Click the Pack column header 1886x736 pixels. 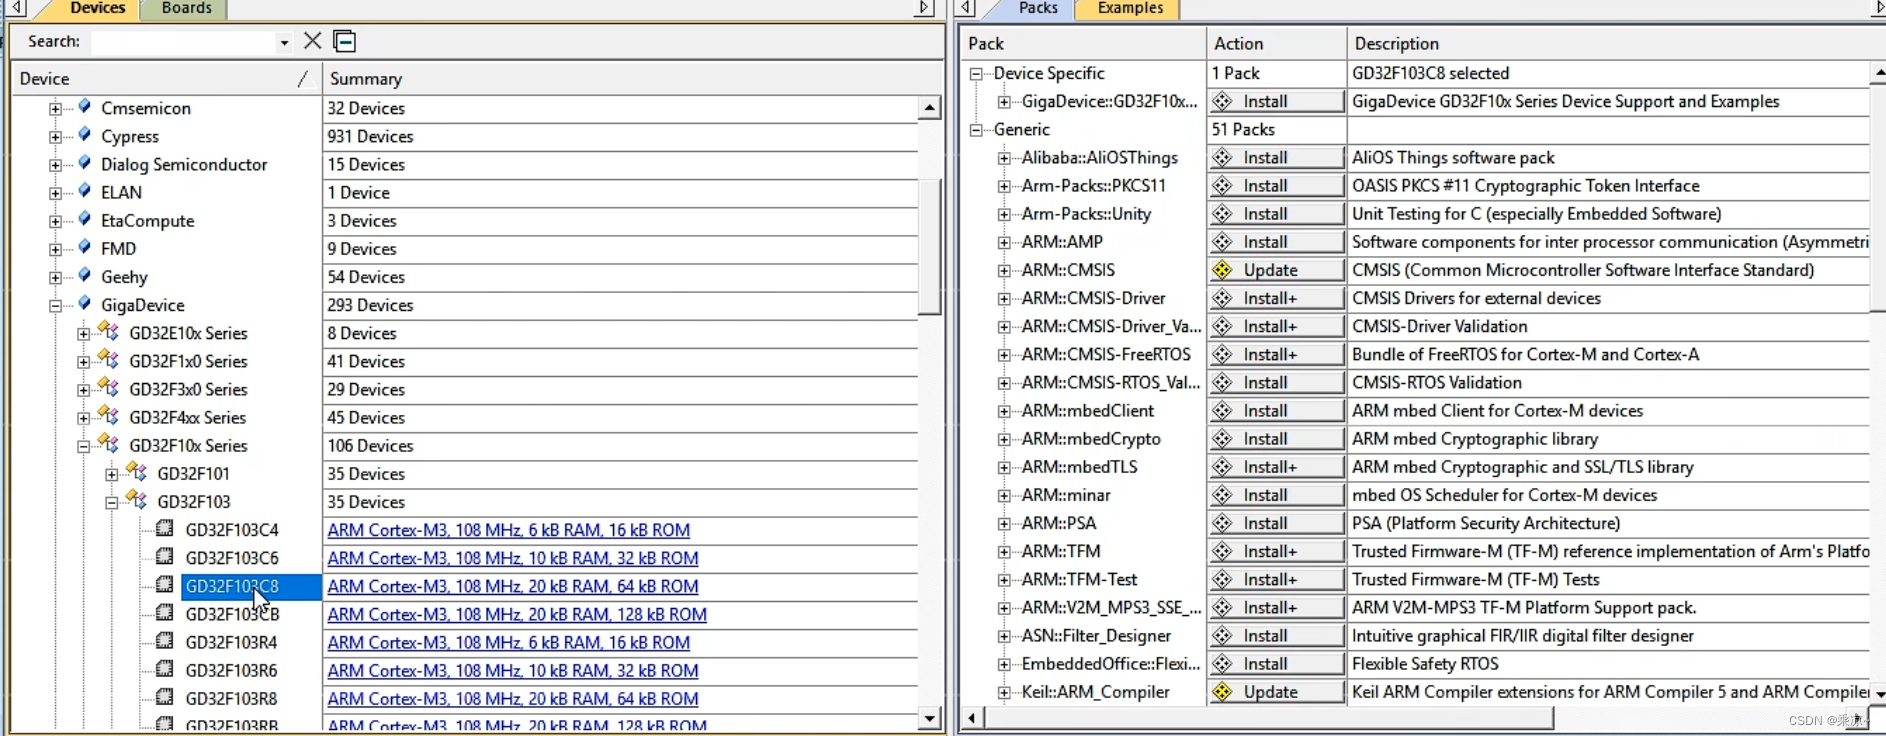pos(1083,43)
